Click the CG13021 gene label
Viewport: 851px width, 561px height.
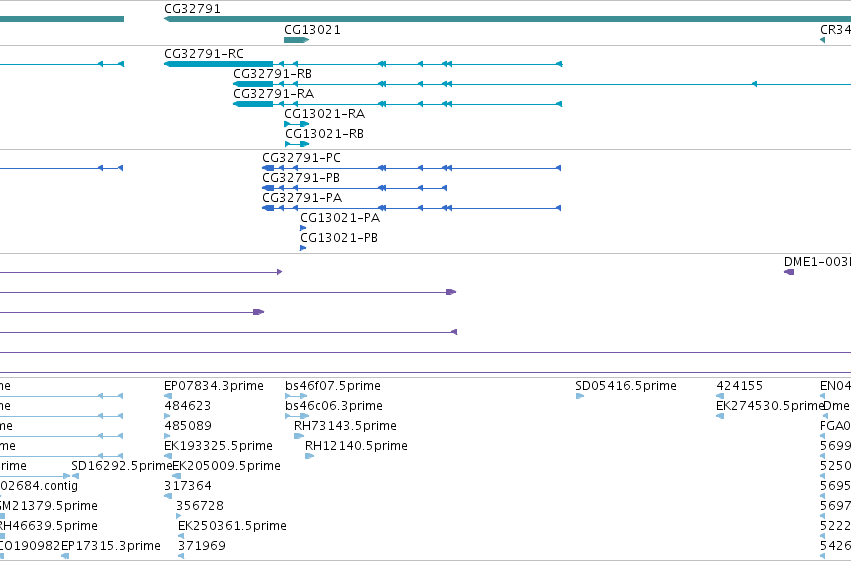coord(313,29)
